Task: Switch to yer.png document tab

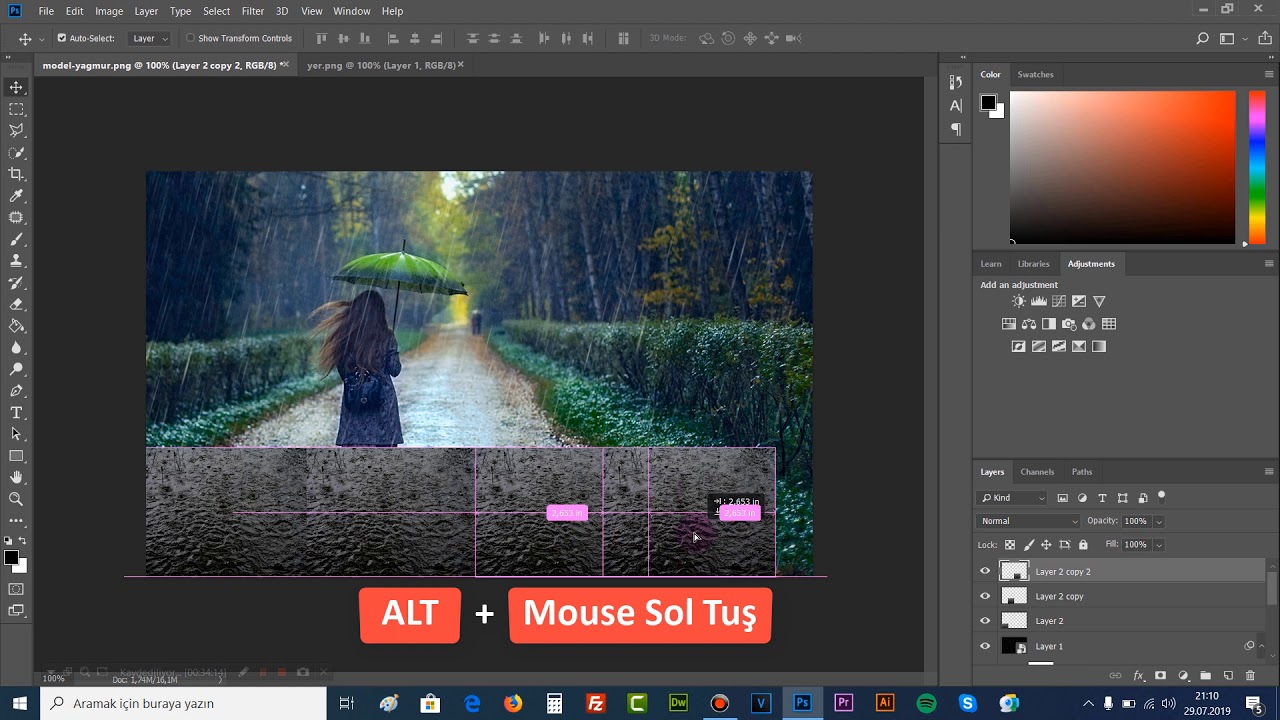Action: pos(380,65)
